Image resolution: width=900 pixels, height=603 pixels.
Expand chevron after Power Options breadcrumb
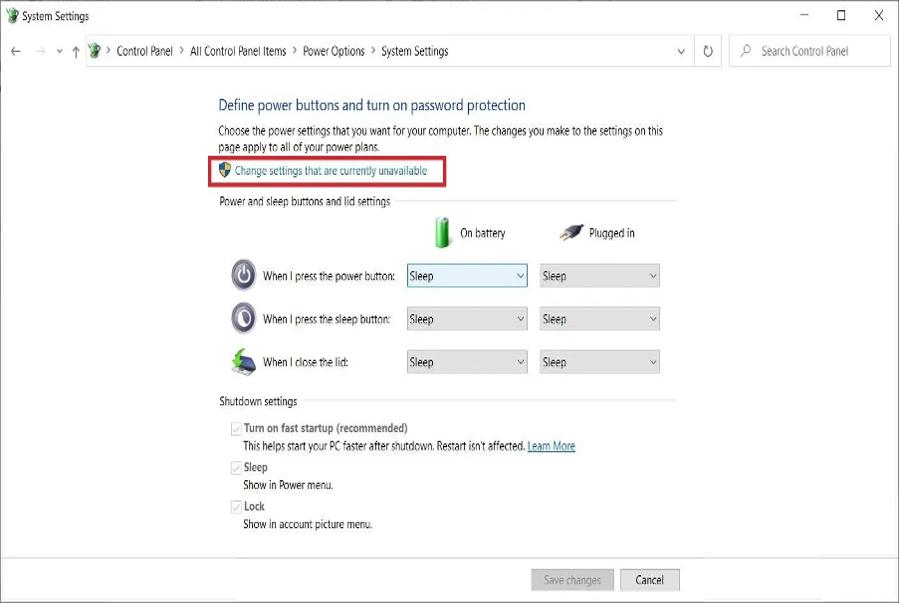(373, 50)
